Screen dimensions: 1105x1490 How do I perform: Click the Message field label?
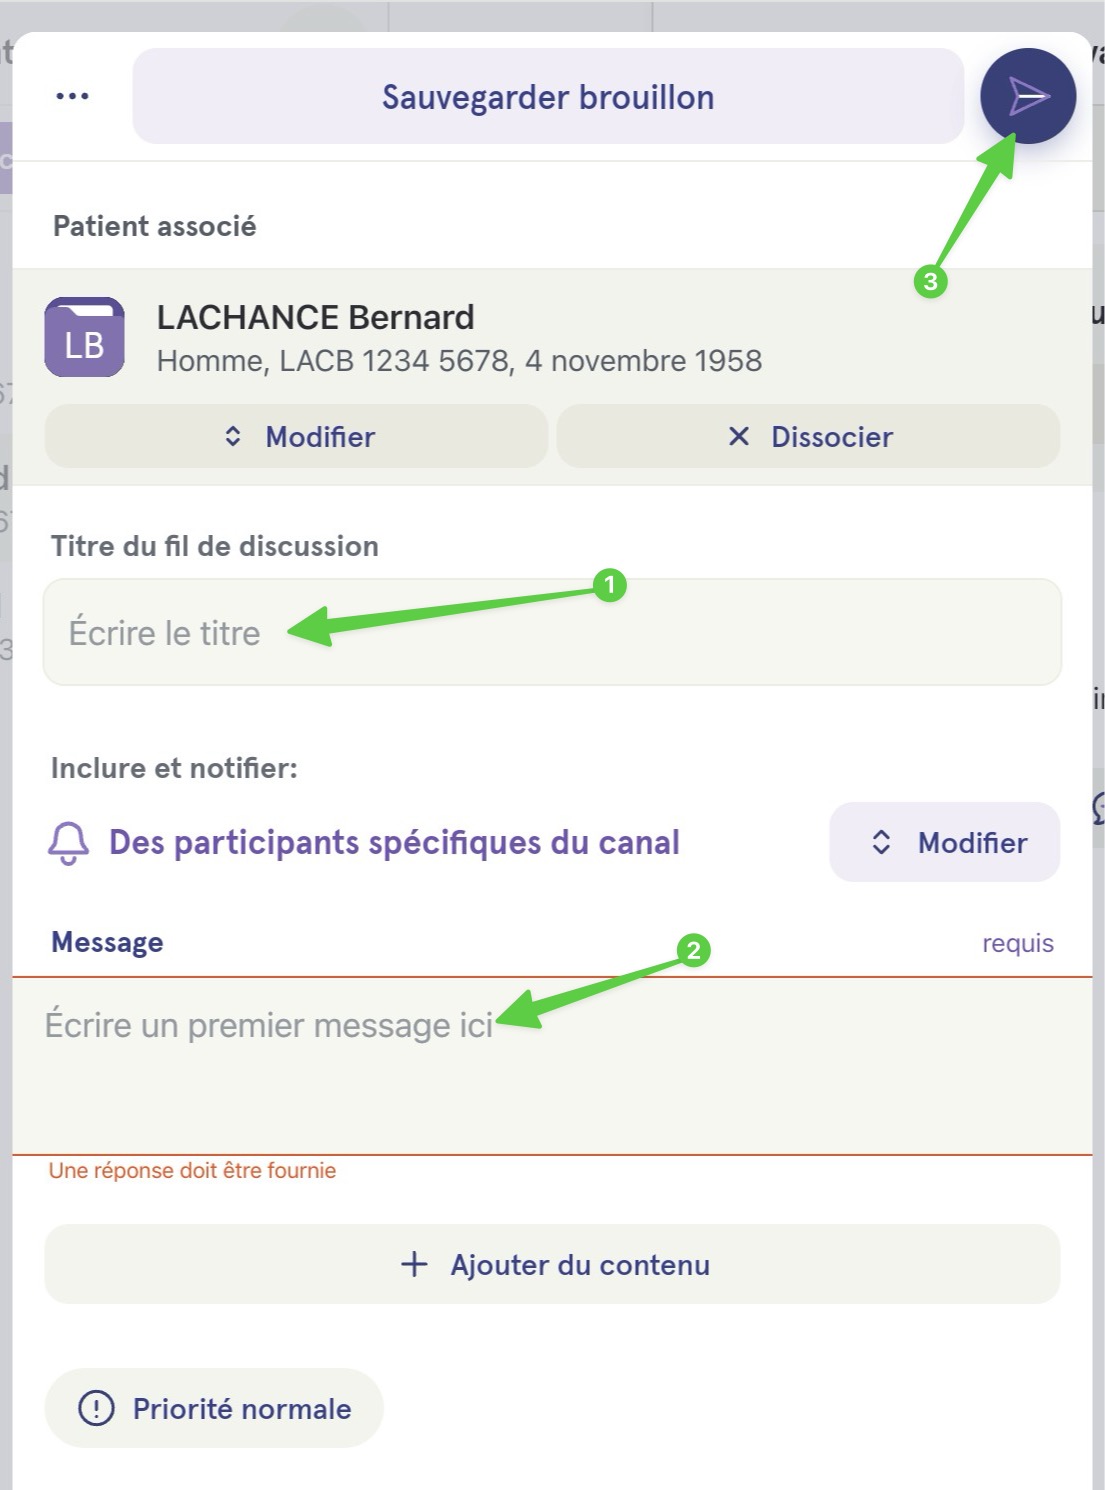(x=107, y=942)
